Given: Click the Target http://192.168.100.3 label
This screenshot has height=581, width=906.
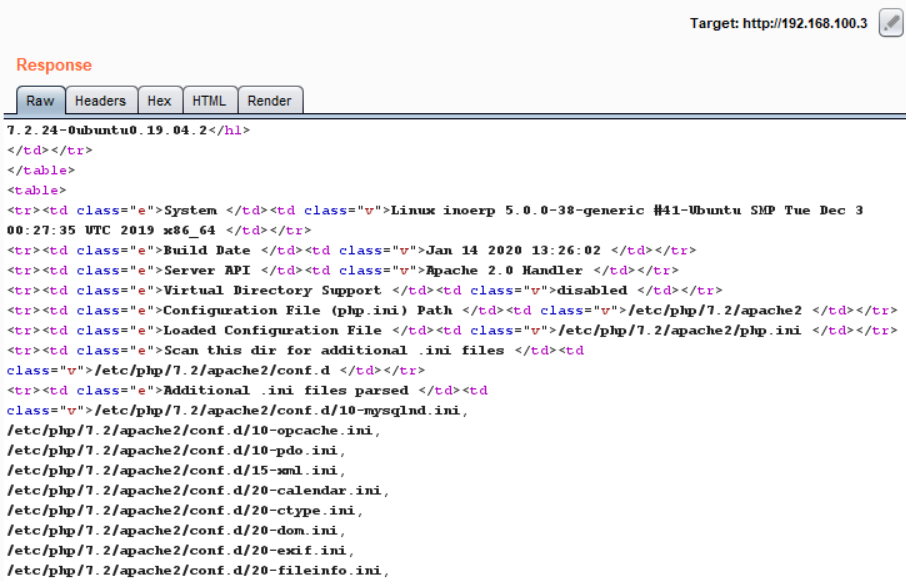Looking at the screenshot, I should click(778, 24).
